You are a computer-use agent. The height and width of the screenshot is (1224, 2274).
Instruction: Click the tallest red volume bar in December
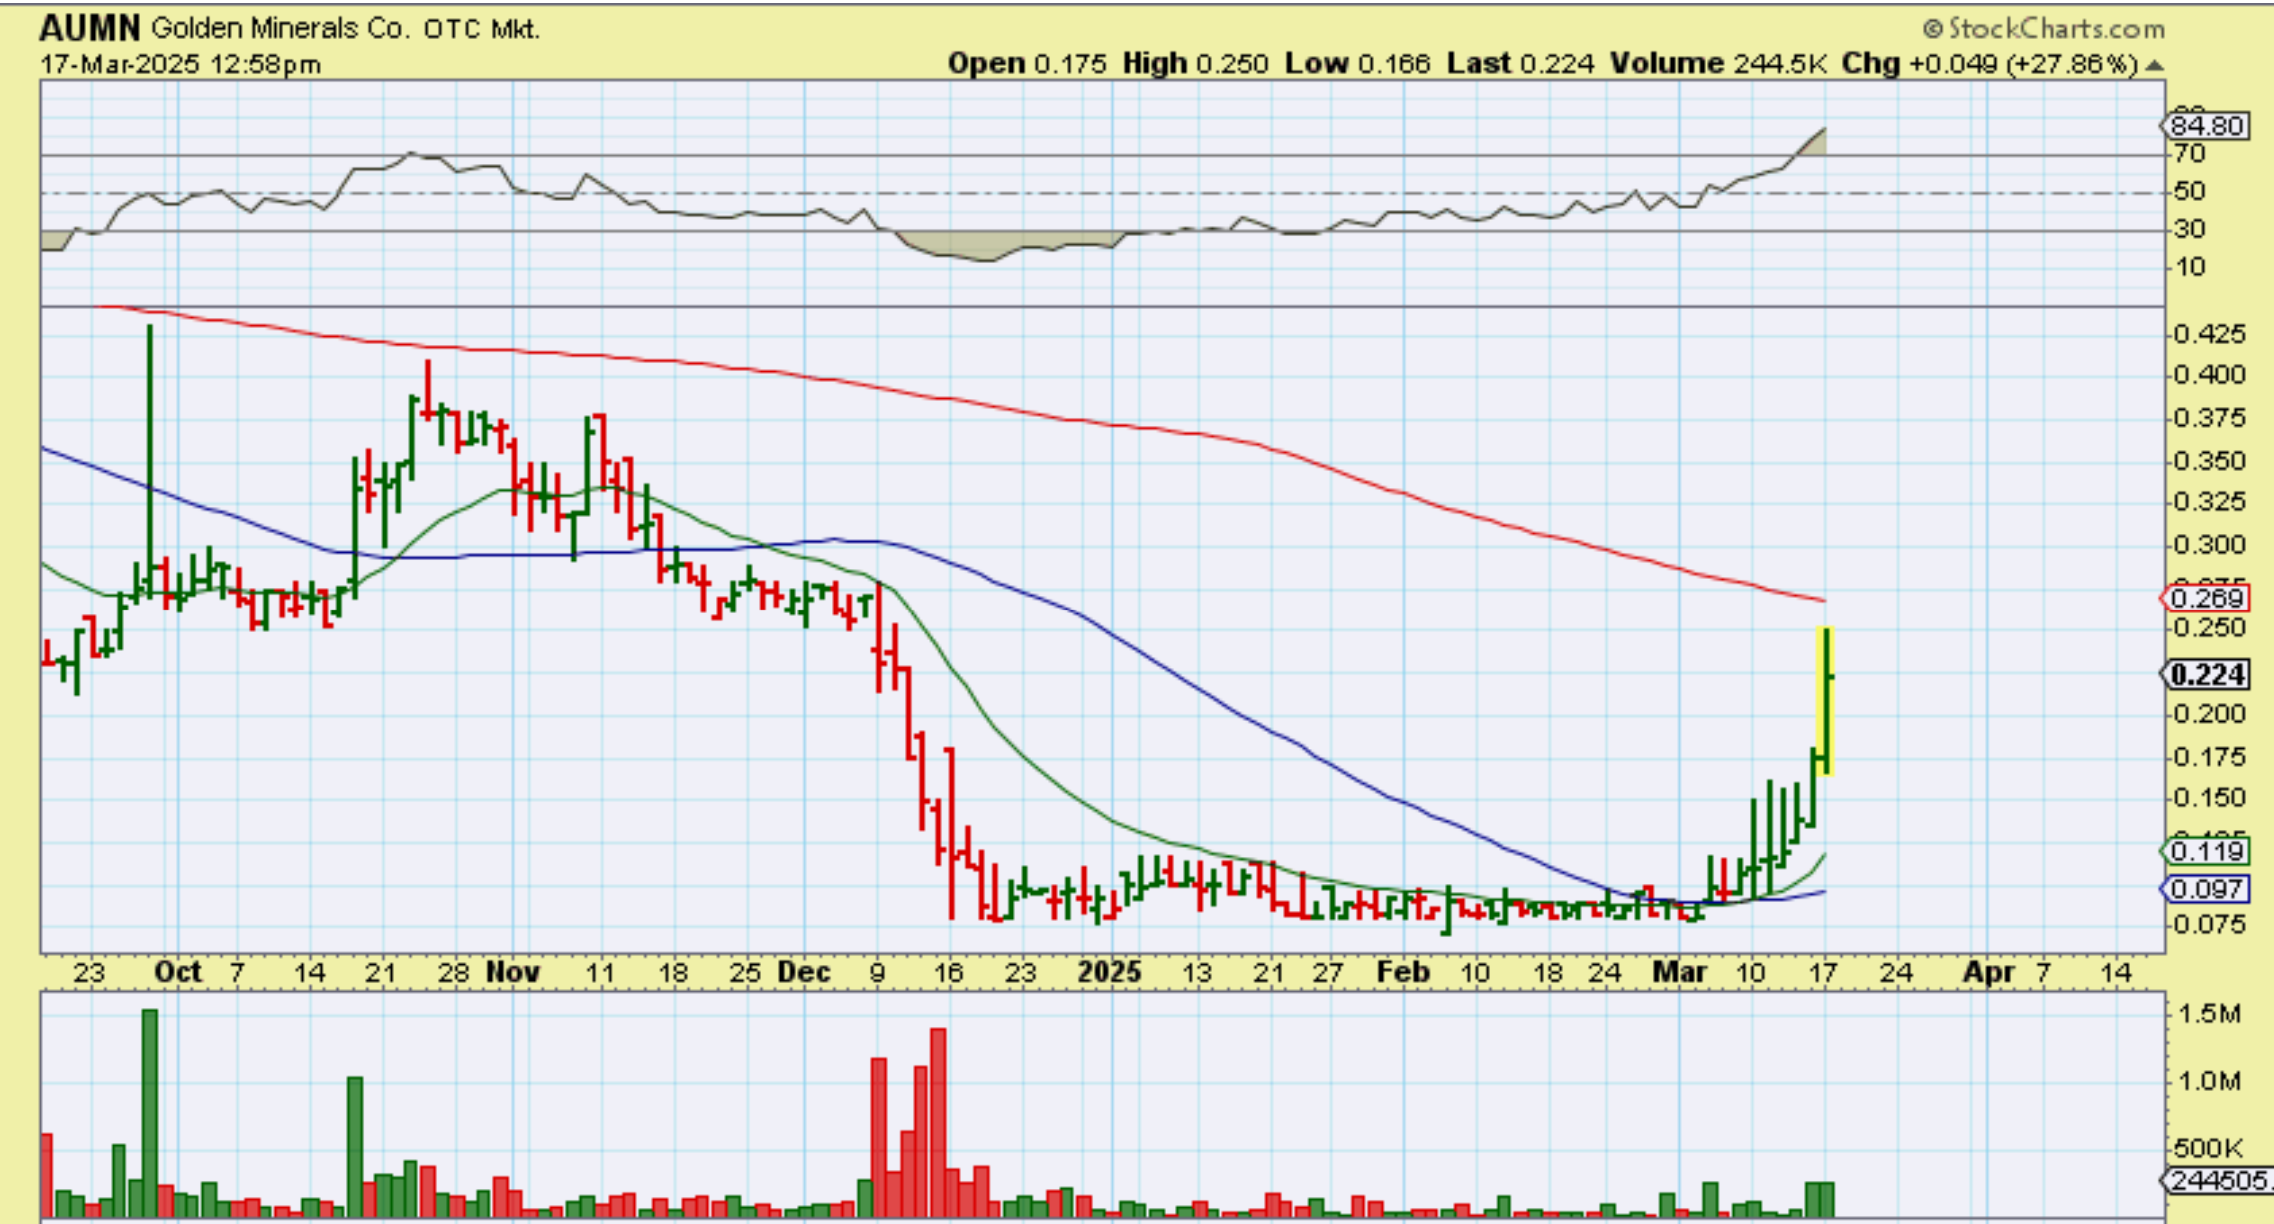pyautogui.click(x=938, y=1120)
